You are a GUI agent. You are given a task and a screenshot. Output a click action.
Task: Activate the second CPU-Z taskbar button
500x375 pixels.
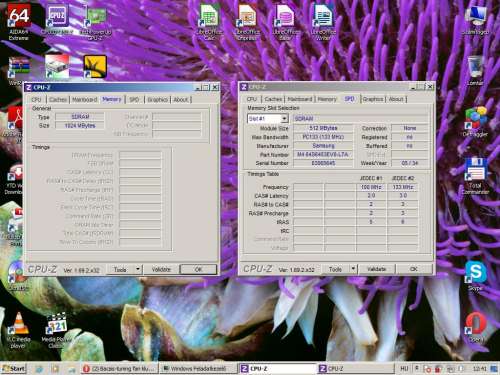[x=355, y=369]
